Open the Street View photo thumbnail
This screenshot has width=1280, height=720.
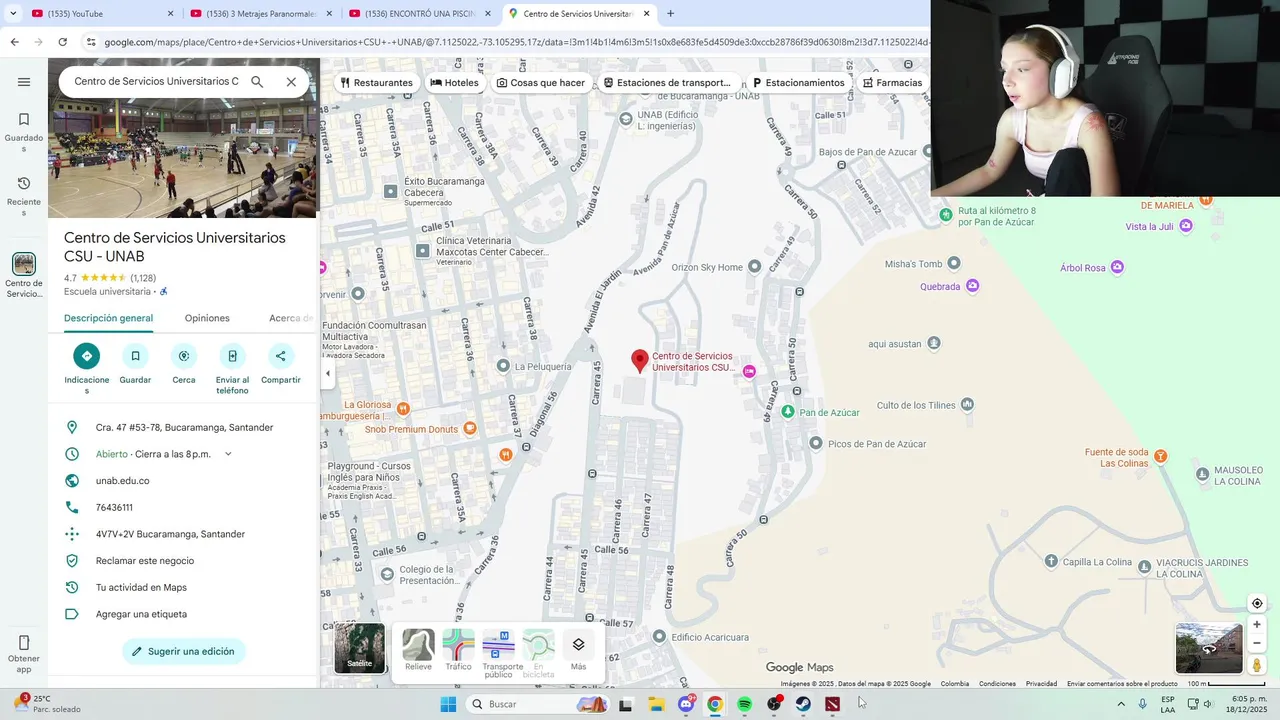pos(1208,648)
